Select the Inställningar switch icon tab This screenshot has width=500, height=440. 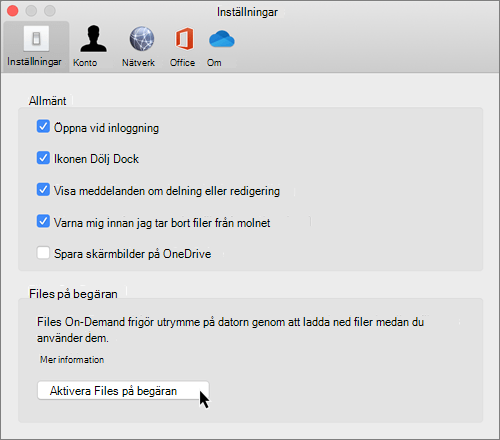tap(36, 46)
